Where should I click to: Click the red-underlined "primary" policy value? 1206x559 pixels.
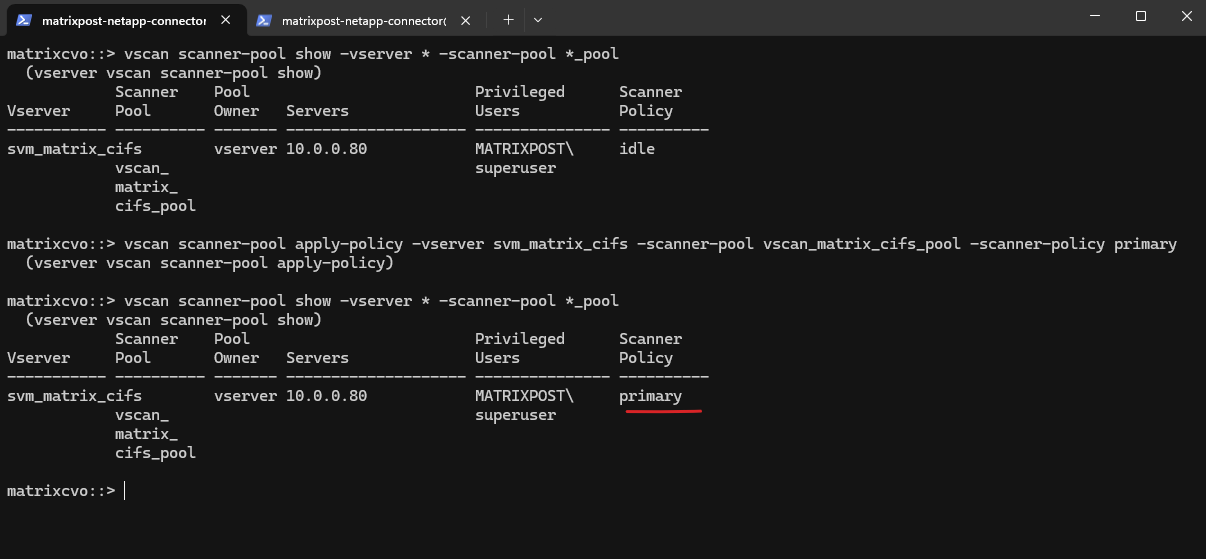tap(650, 396)
